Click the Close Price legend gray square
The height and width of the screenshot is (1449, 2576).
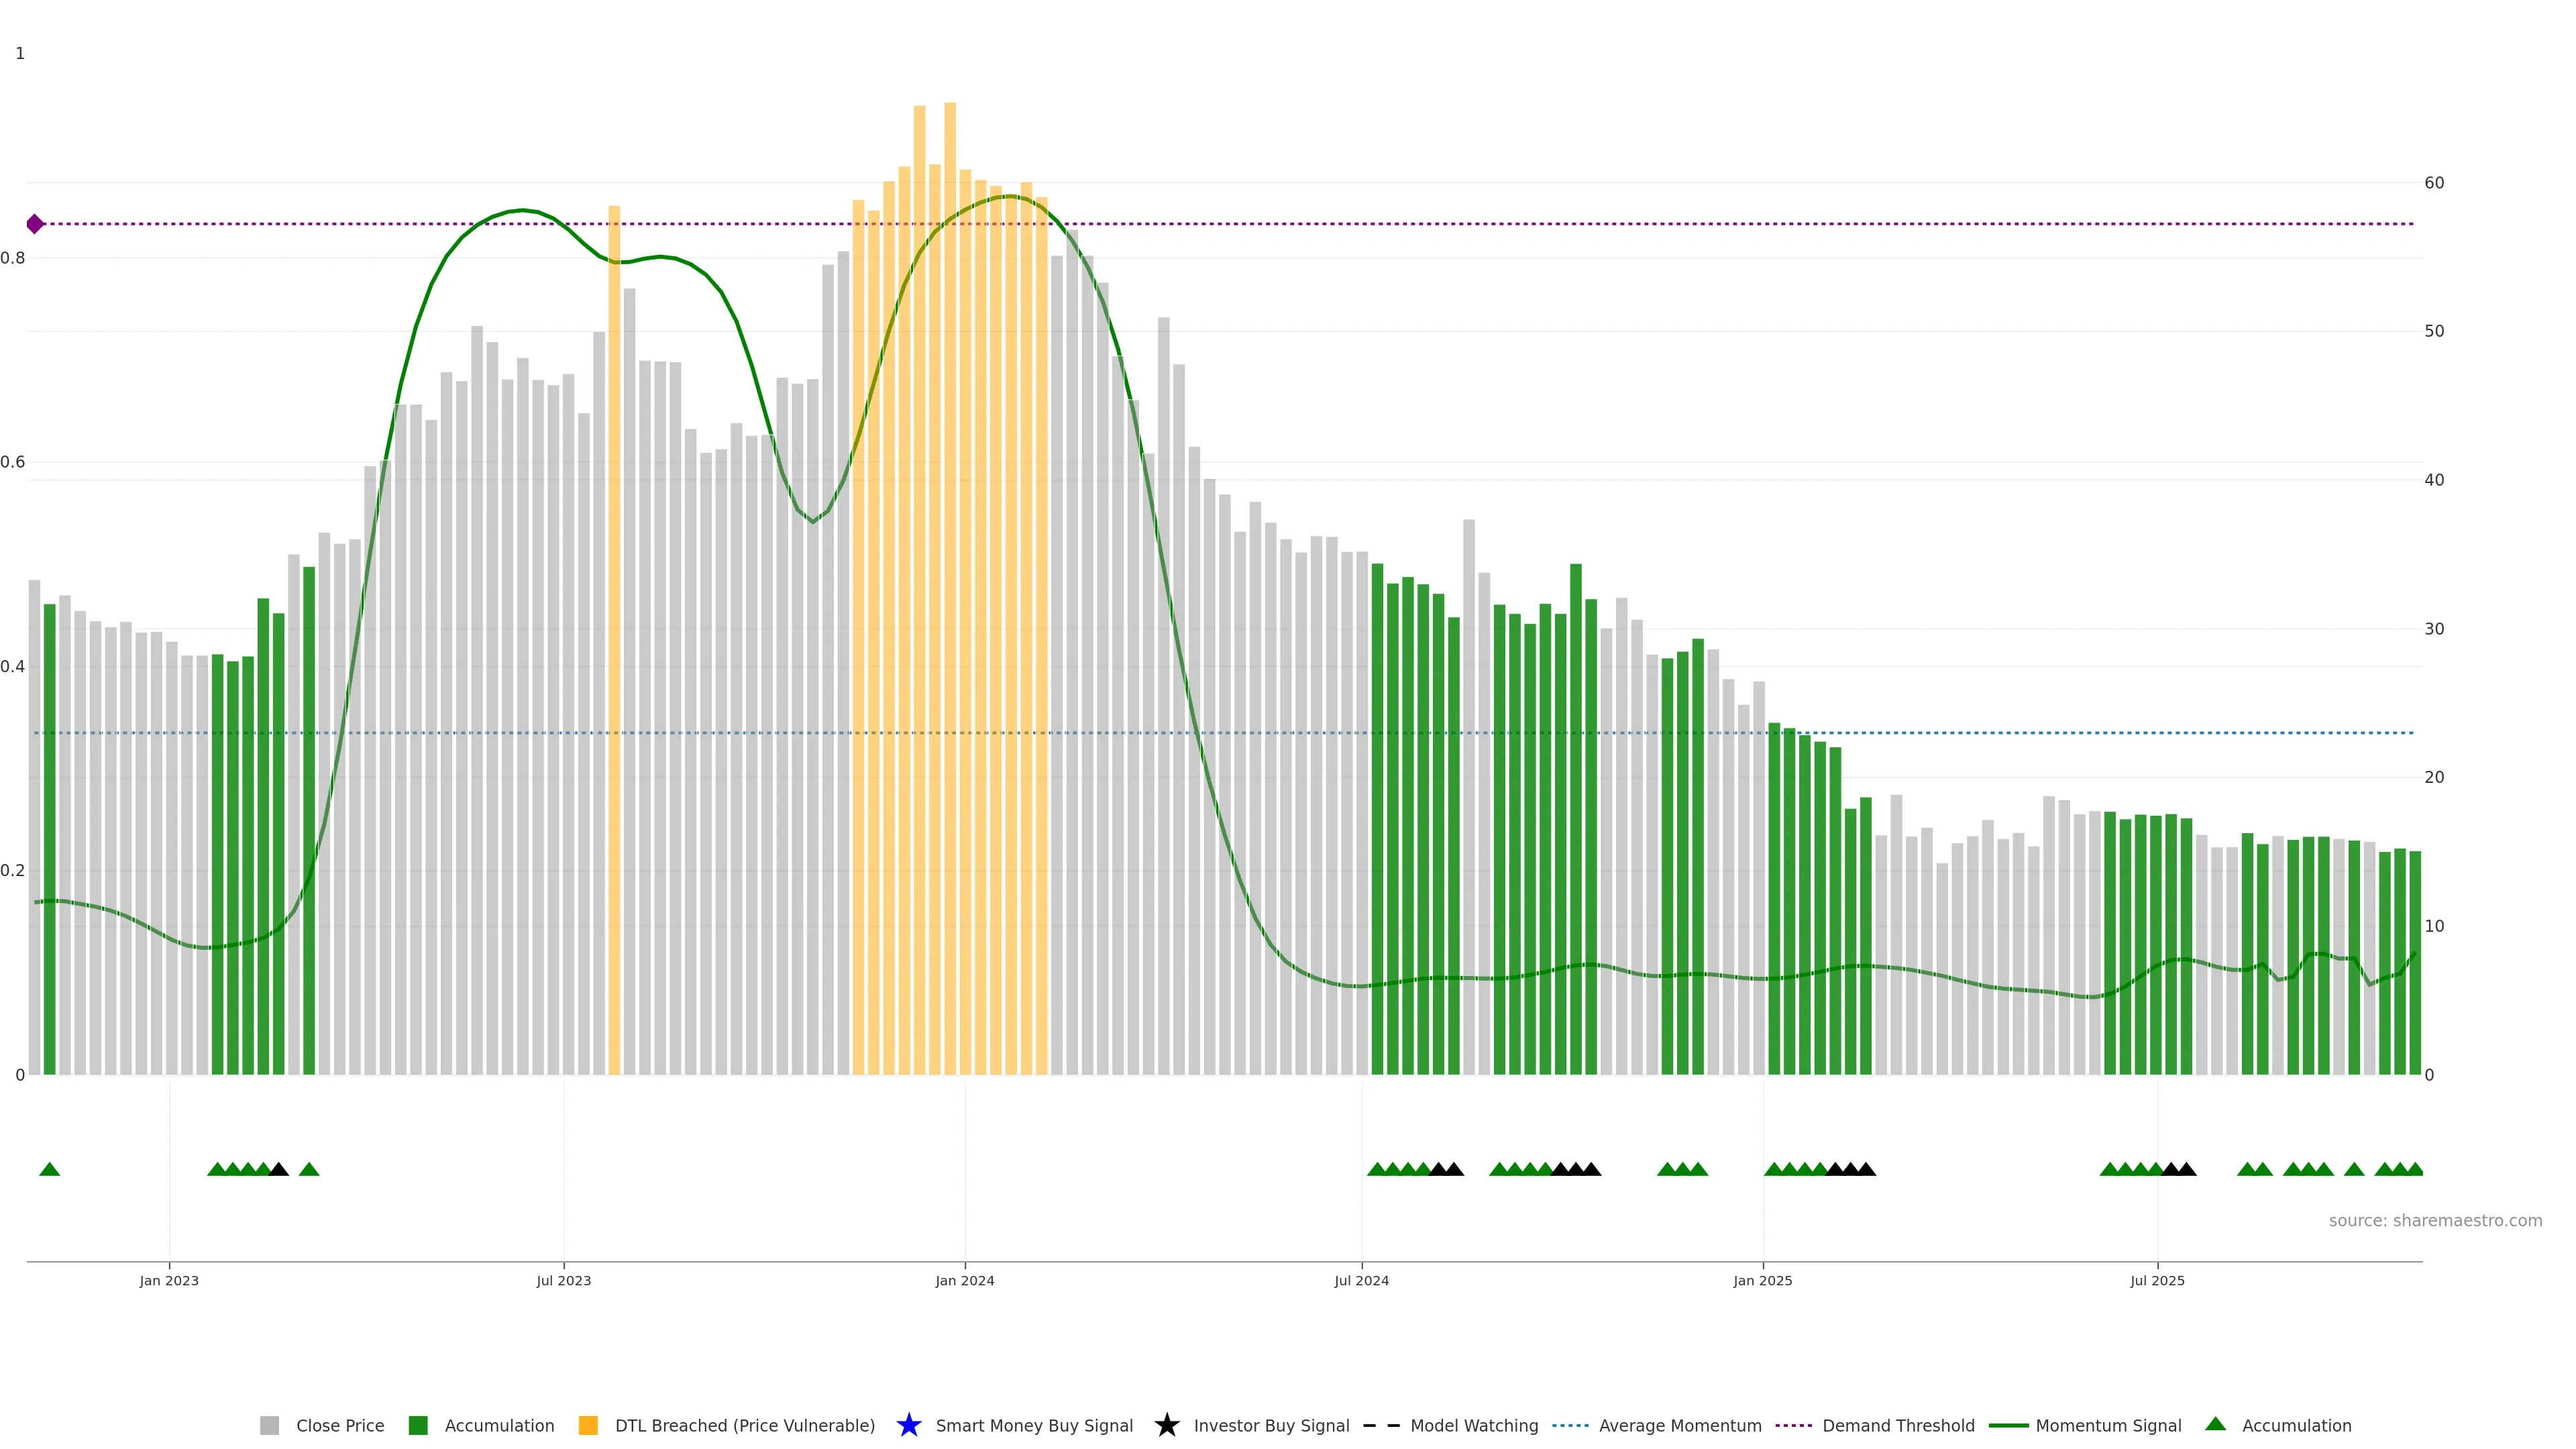coord(269,1425)
